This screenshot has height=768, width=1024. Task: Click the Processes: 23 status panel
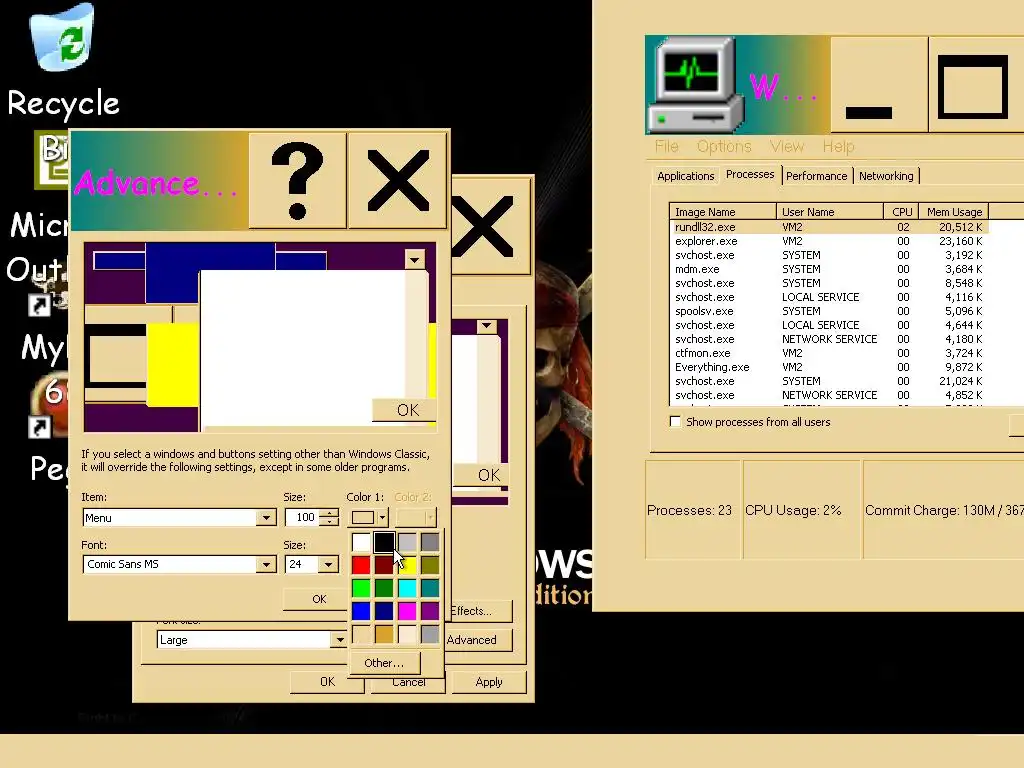pos(693,510)
